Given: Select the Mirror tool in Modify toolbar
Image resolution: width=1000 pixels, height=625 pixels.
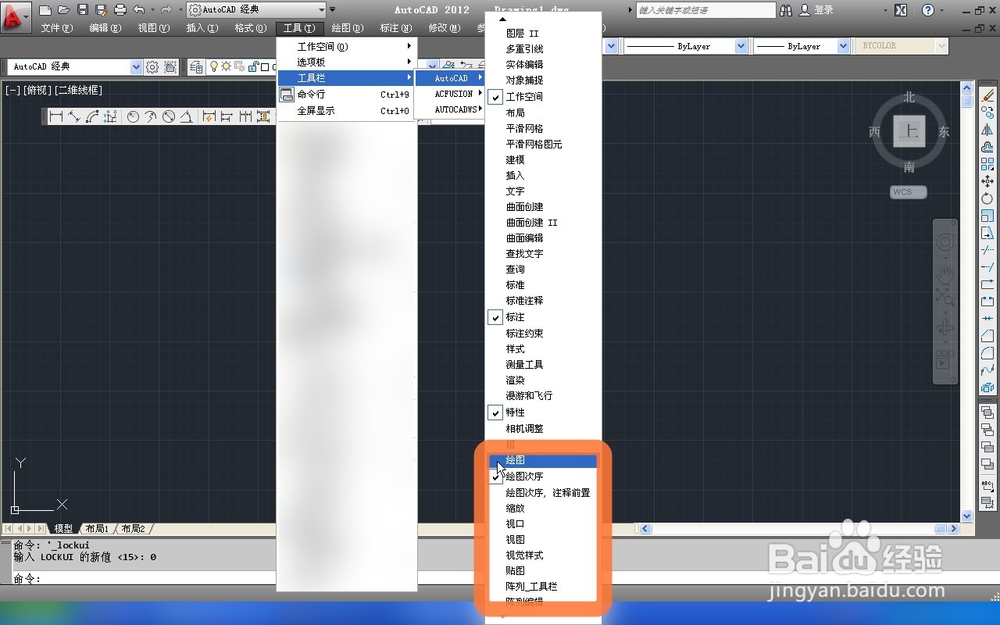Looking at the screenshot, I should [987, 130].
